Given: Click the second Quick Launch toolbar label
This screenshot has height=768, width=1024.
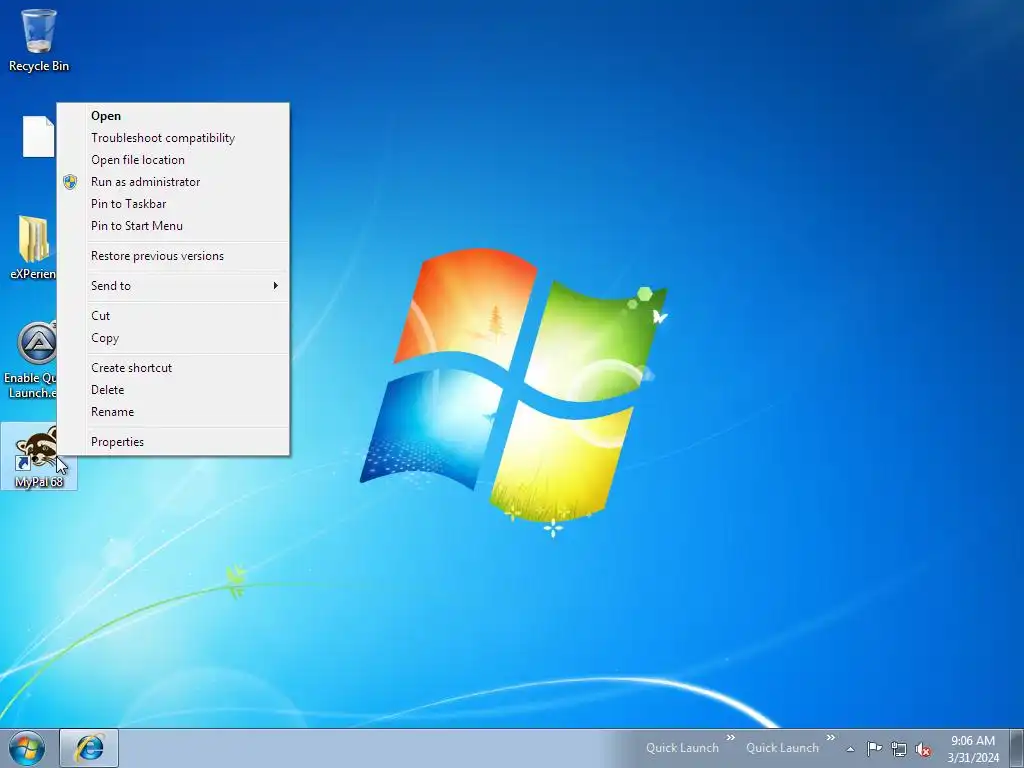Looking at the screenshot, I should coord(782,748).
